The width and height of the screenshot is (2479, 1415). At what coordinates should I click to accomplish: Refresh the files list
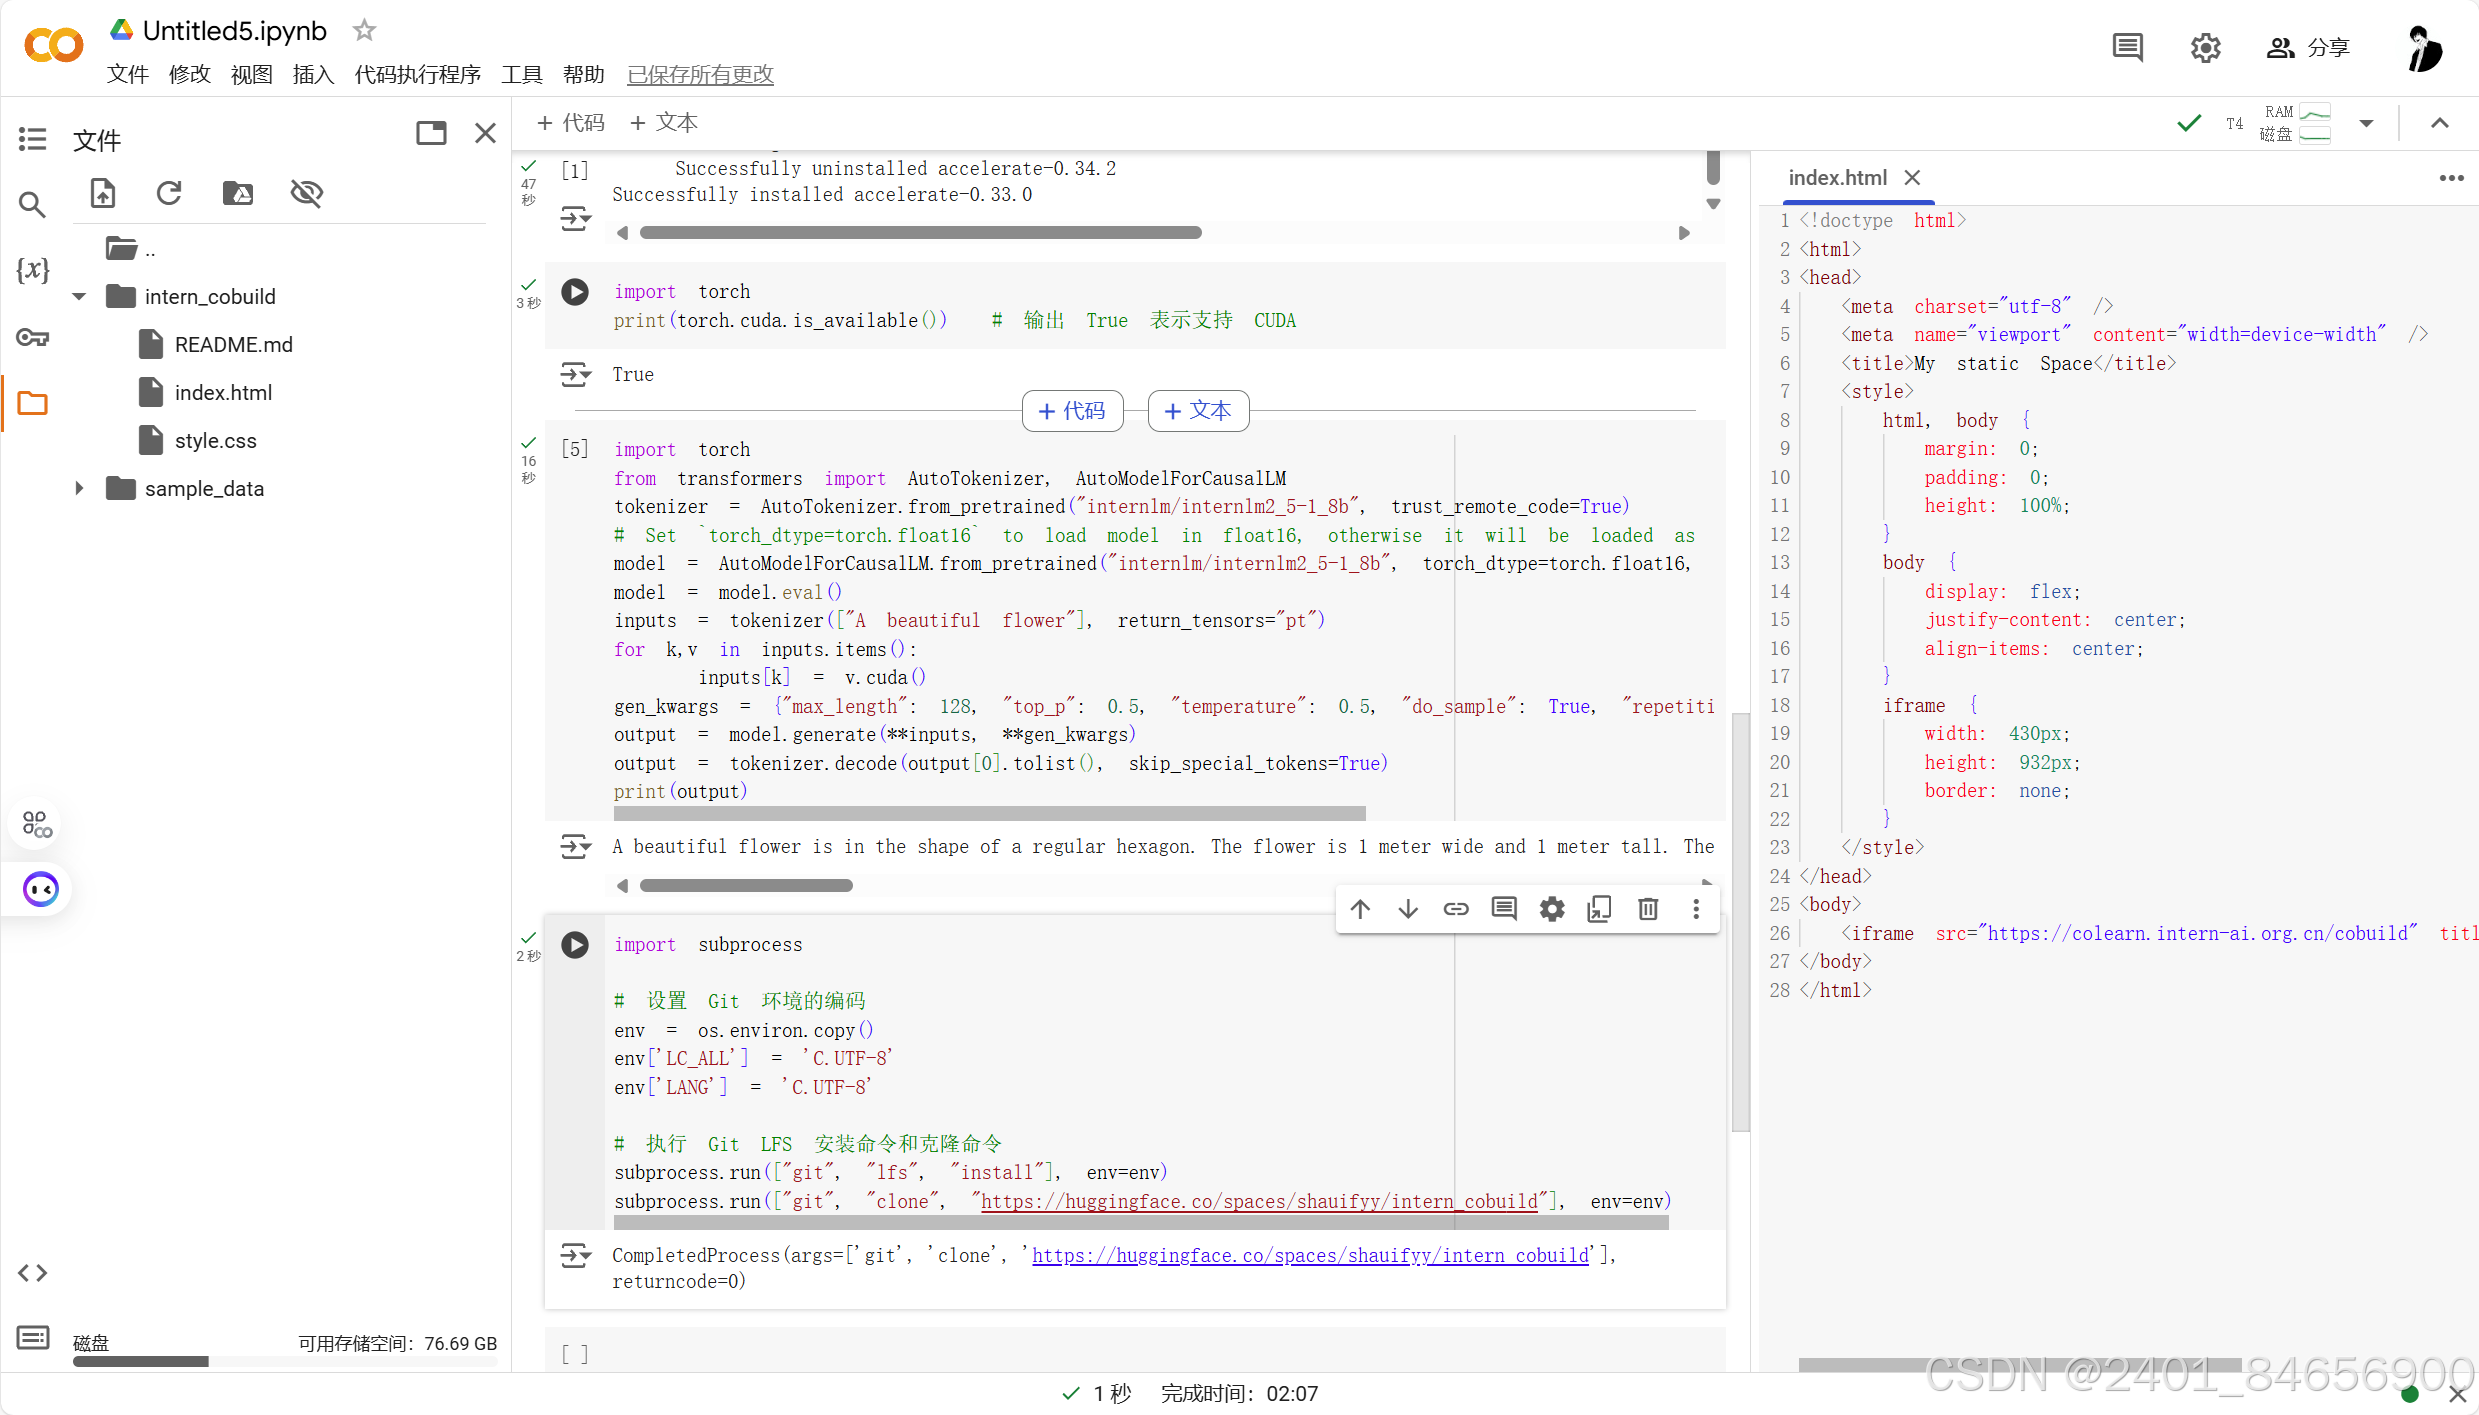point(169,193)
